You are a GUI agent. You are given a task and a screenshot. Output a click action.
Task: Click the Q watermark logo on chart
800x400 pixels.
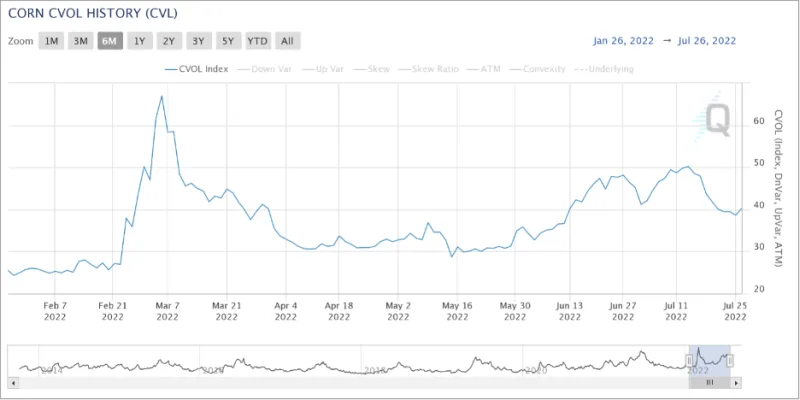click(x=716, y=119)
